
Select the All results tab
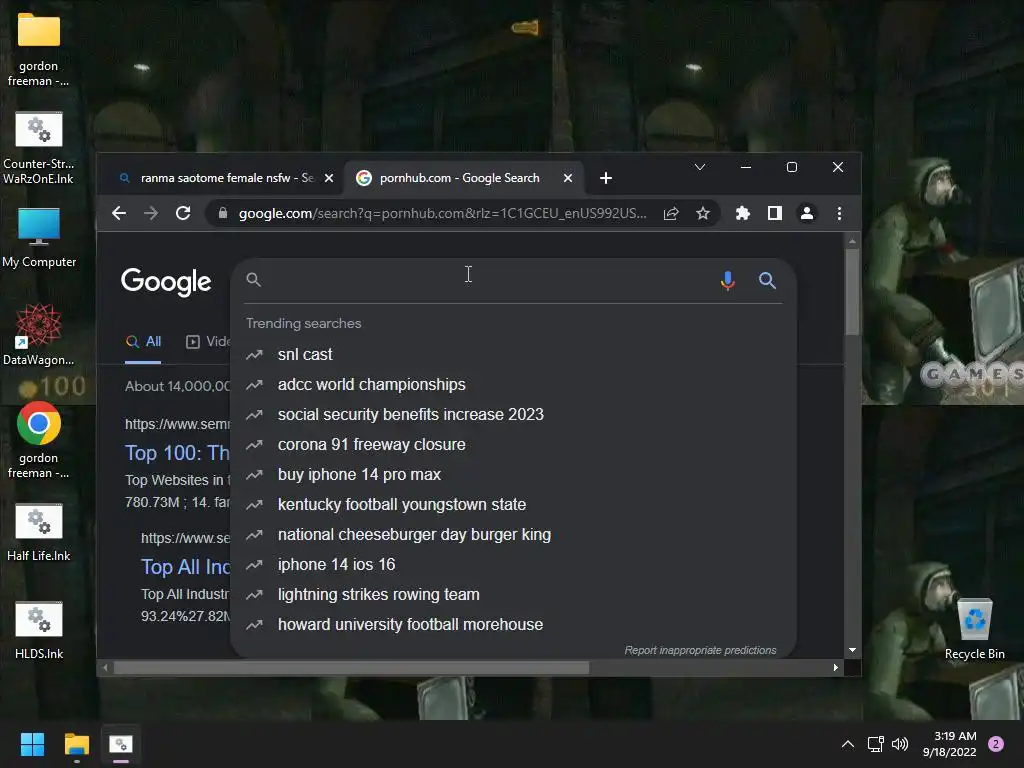click(144, 342)
